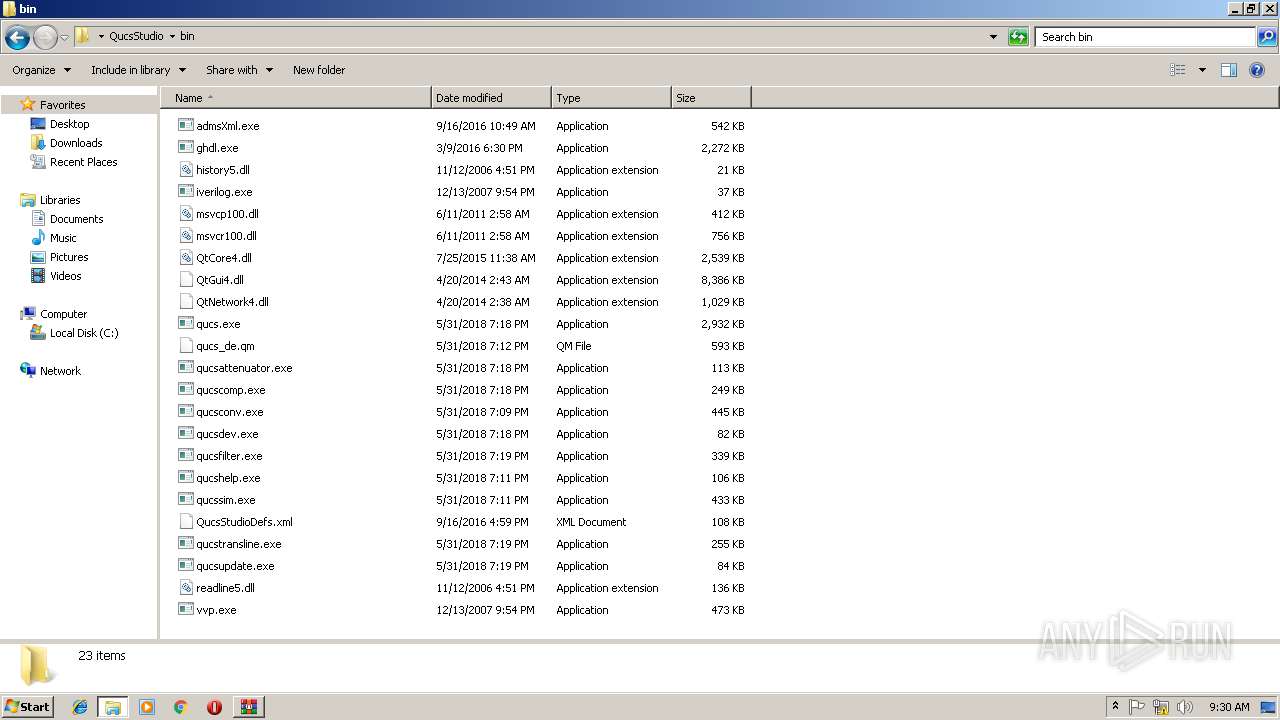
Task: Select the qucstransline.exe file name
Action: (x=239, y=544)
